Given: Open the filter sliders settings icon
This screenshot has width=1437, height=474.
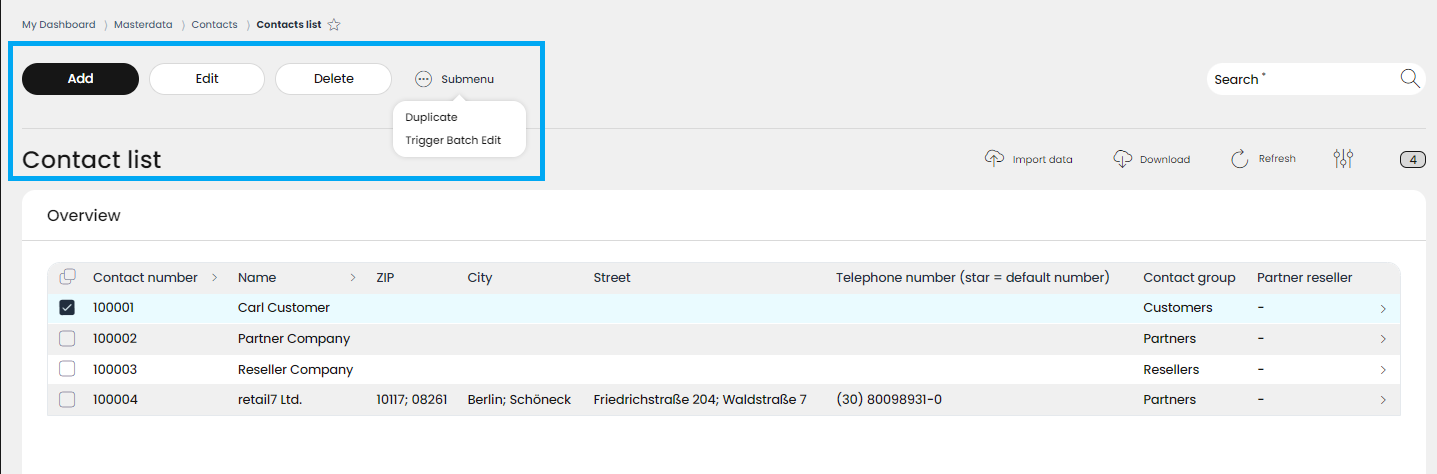Looking at the screenshot, I should click(x=1343, y=158).
